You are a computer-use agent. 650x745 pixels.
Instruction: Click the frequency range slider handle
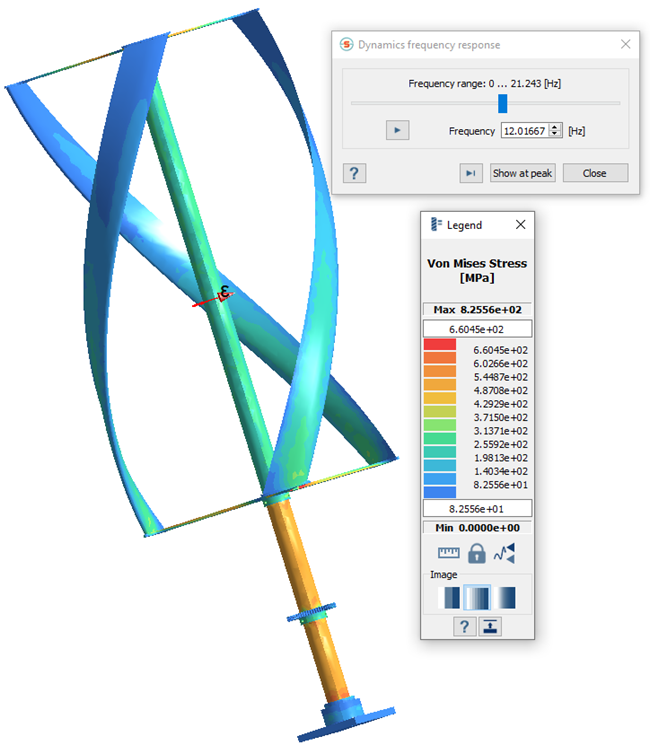pyautogui.click(x=502, y=103)
